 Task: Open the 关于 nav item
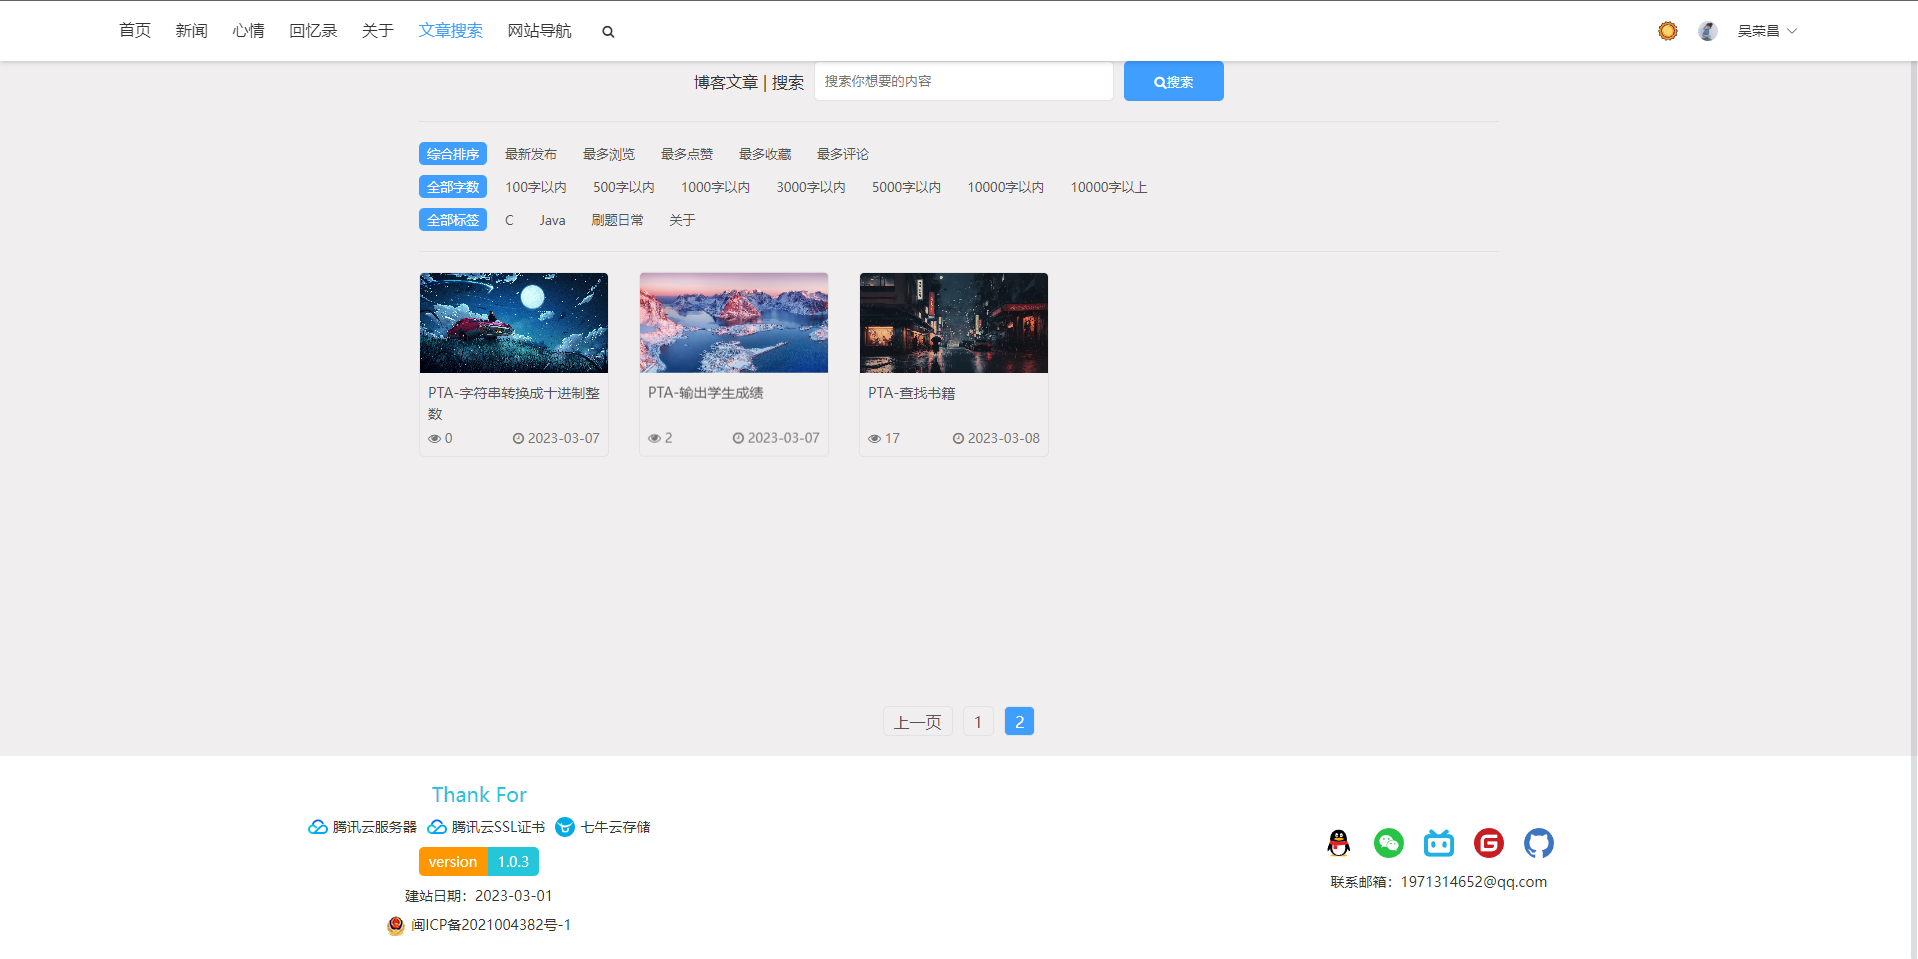tap(378, 31)
